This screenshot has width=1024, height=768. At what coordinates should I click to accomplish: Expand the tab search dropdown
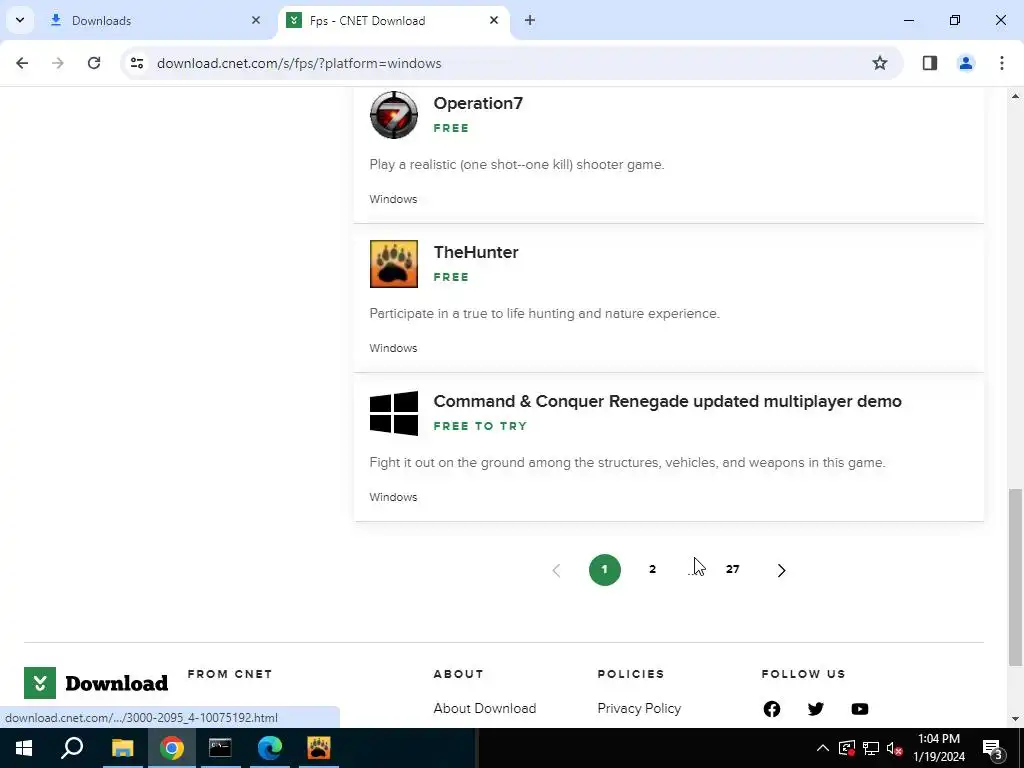[20, 20]
